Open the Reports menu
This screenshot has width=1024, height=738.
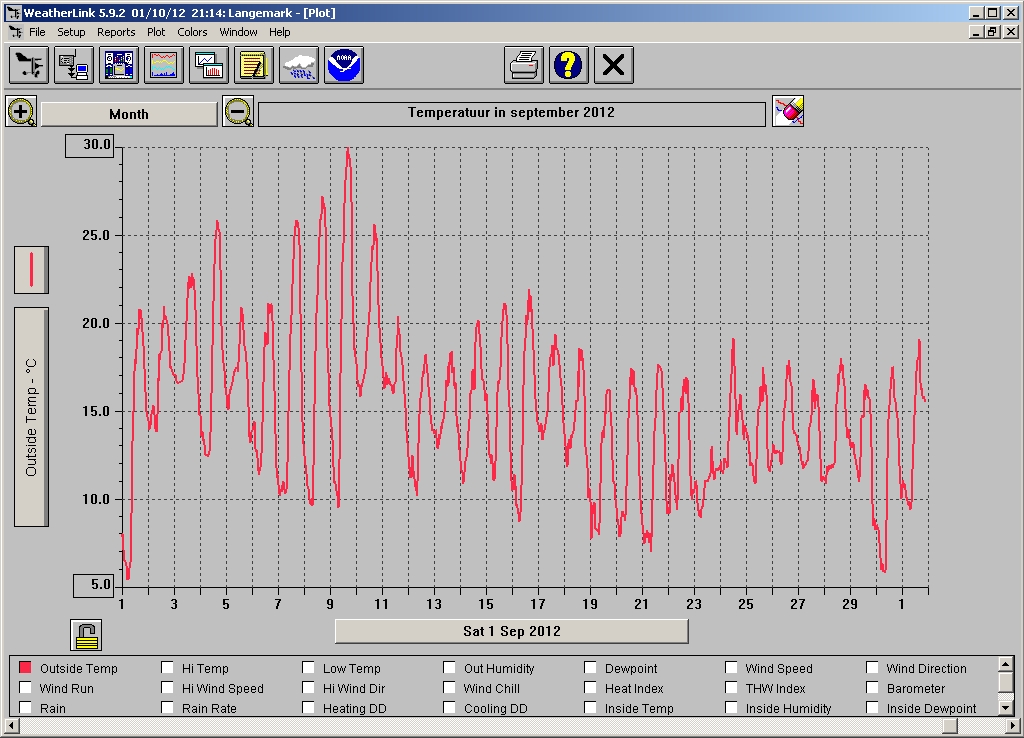click(116, 32)
